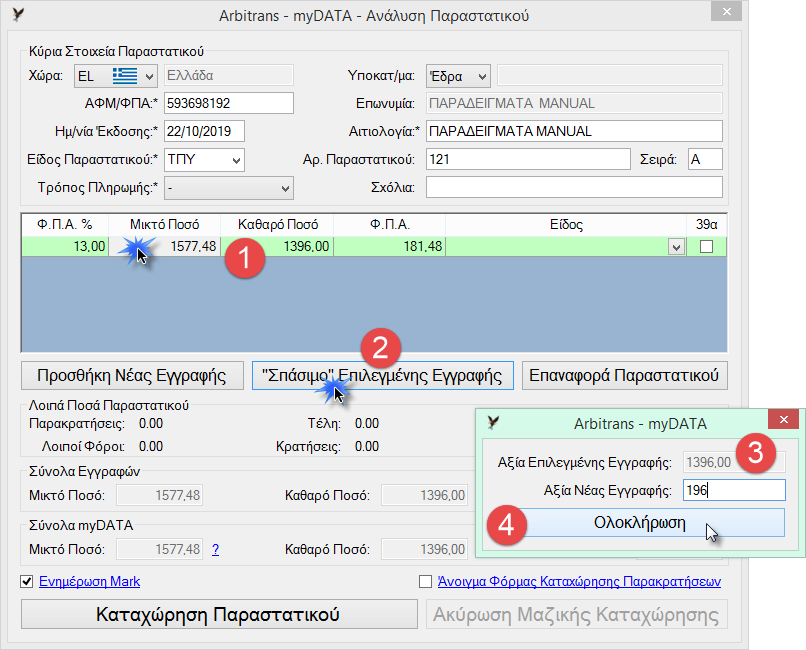This screenshot has width=806, height=650.
Task: Click Σύνολα myDATA Μικτό Ποσό field
Action: coord(159,549)
